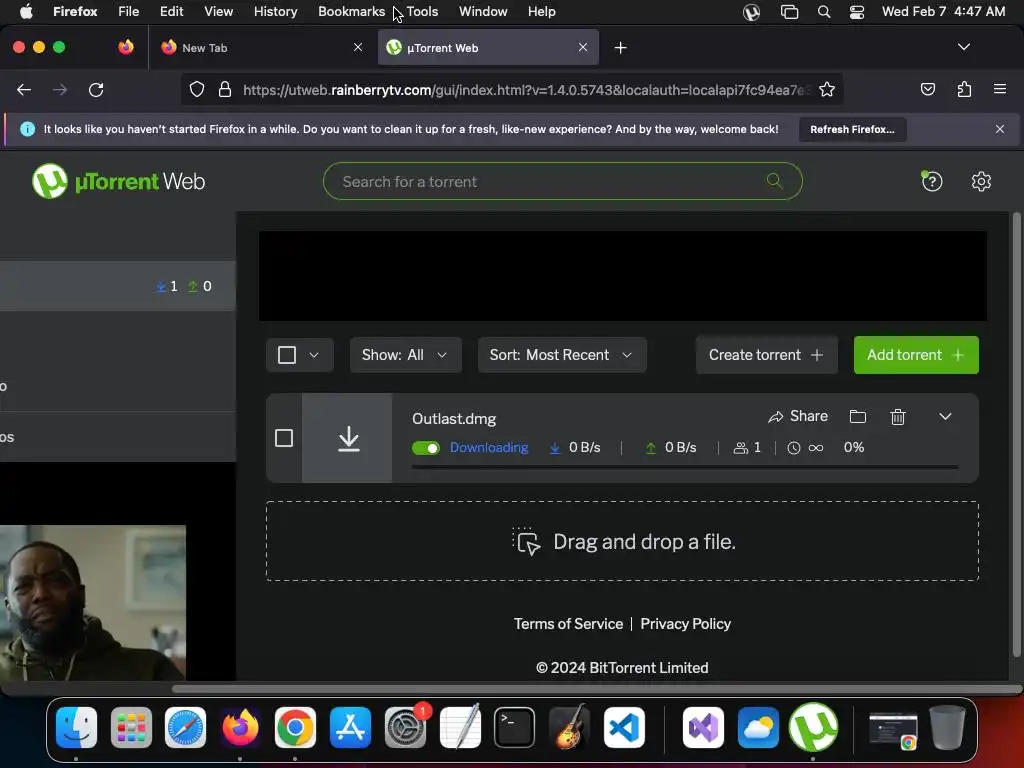Click the Create torrent button

click(766, 355)
